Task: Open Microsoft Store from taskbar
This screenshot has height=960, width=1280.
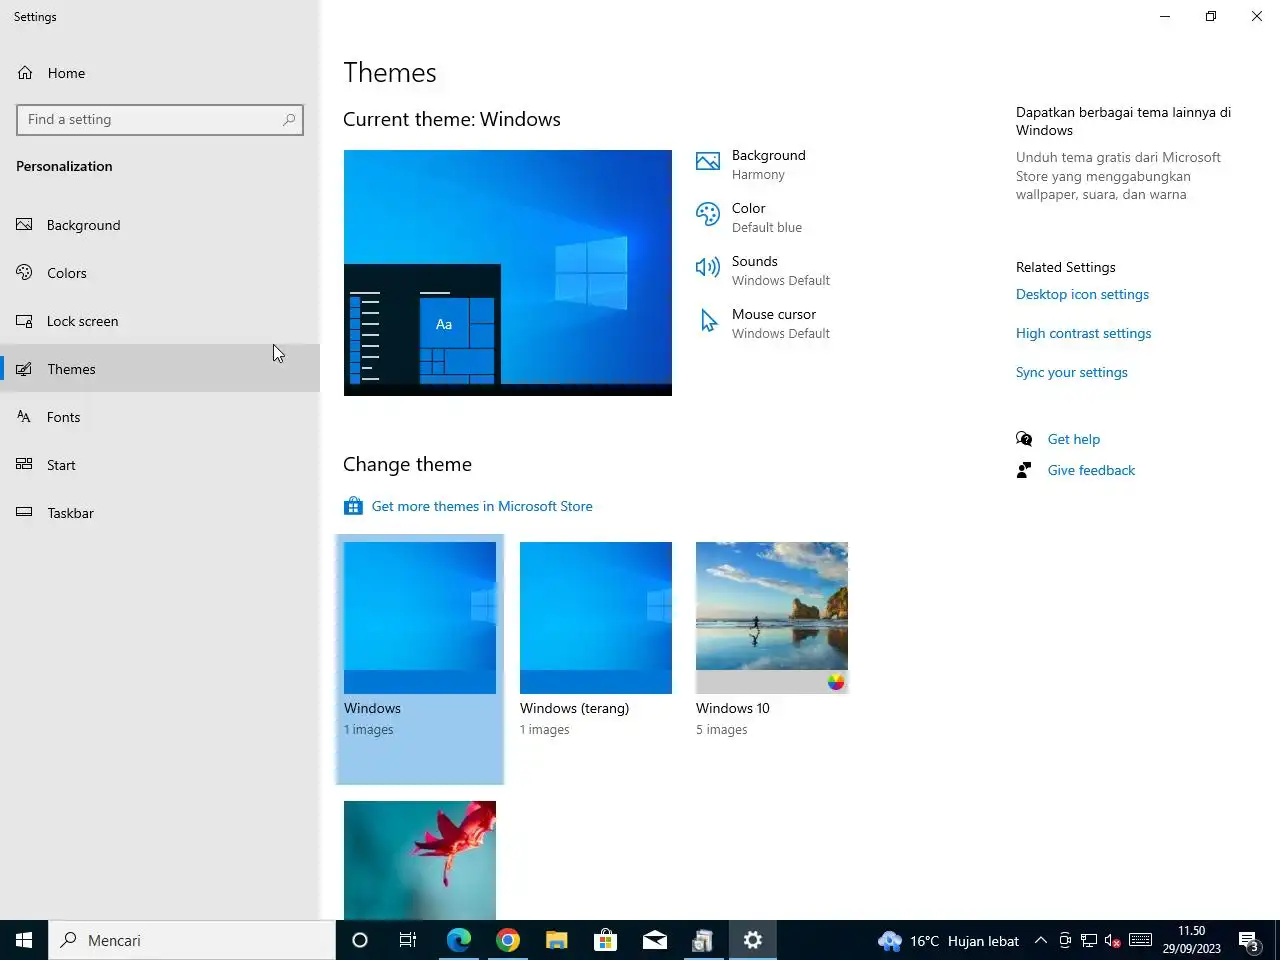Action: 605,940
